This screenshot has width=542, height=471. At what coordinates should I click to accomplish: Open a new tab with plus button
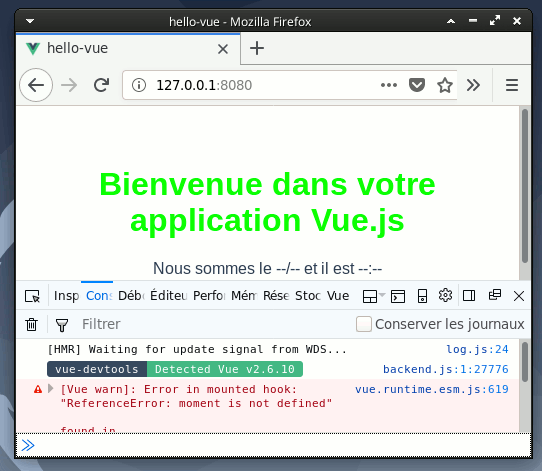click(x=257, y=48)
